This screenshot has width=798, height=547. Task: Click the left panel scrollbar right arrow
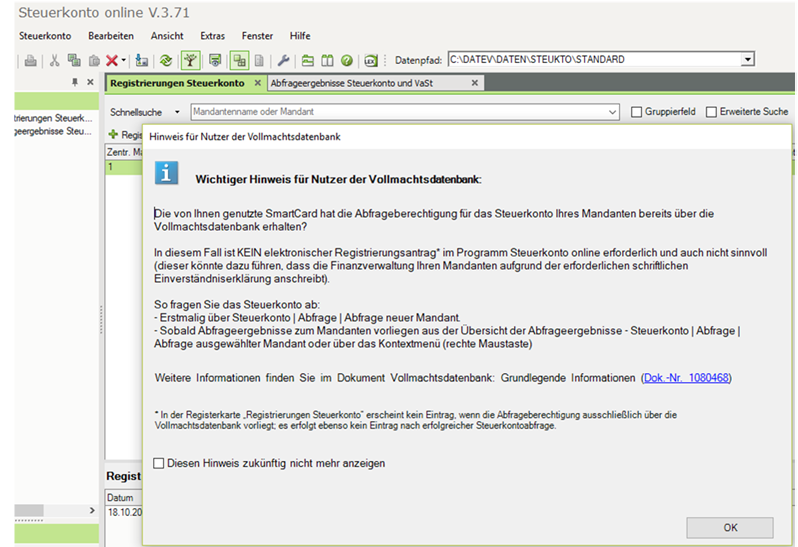(92, 510)
